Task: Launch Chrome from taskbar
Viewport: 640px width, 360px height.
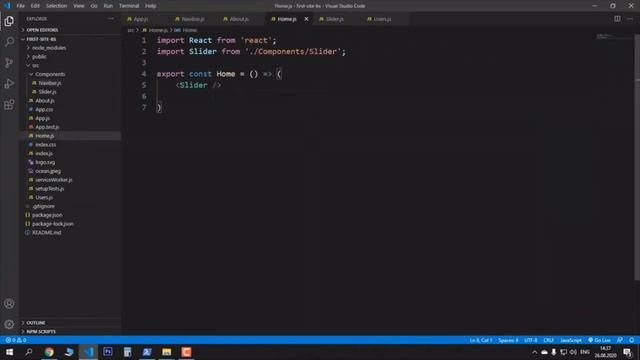Action: click(x=49, y=352)
